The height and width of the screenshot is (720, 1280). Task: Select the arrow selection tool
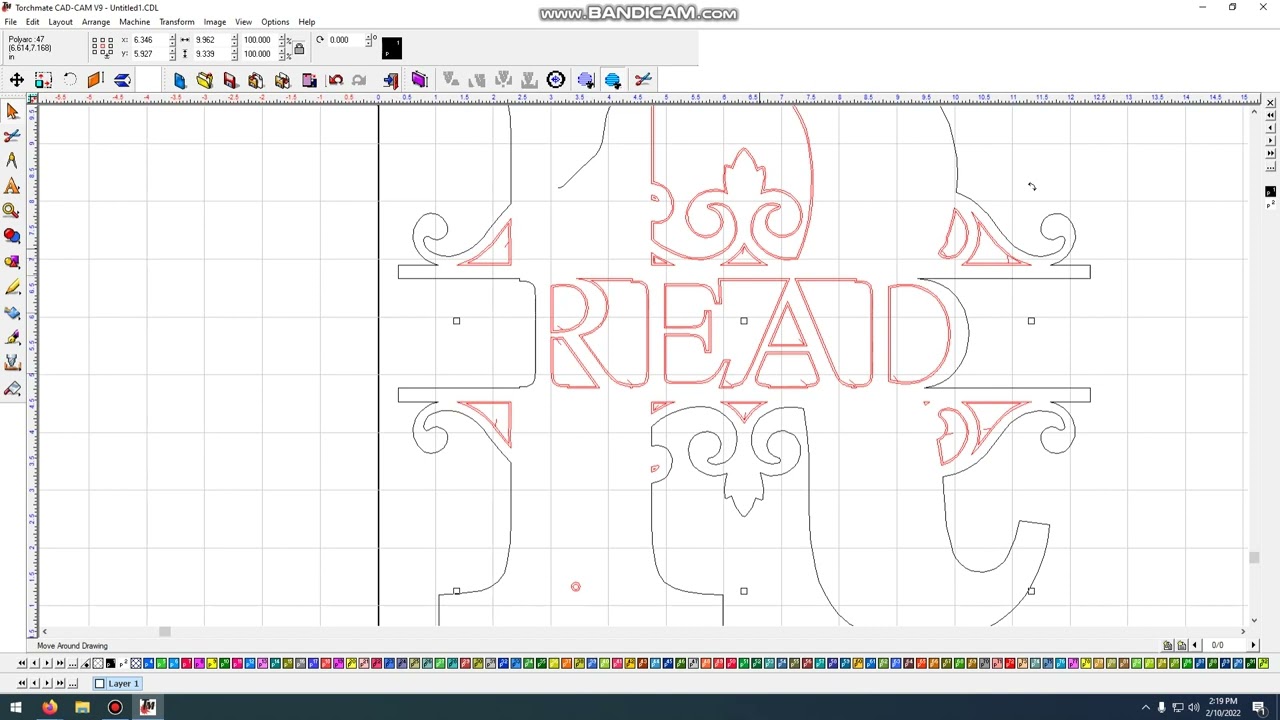click(12, 110)
